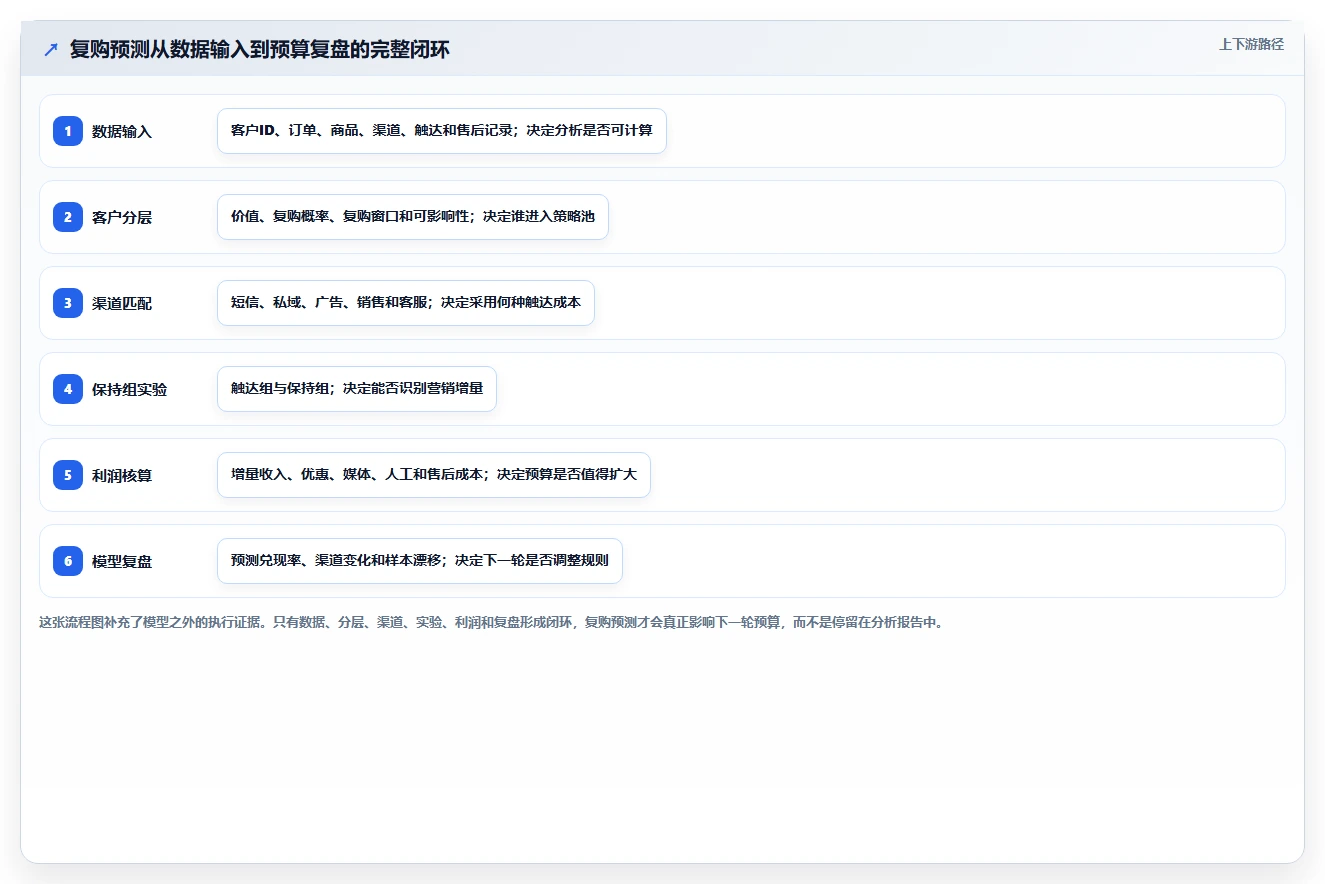Click the box 触达组与保持组；决定能否识别营销增量
The image size is (1325, 884).
click(357, 389)
